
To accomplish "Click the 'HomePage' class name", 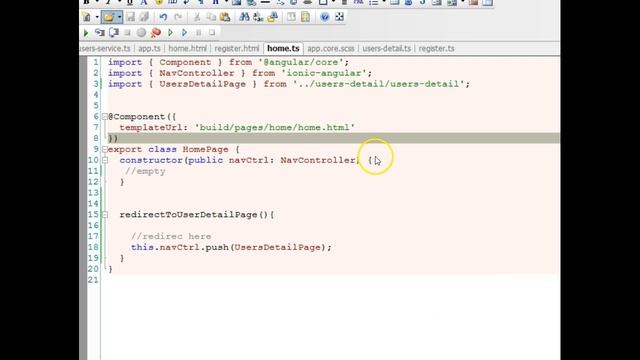I will pos(205,149).
